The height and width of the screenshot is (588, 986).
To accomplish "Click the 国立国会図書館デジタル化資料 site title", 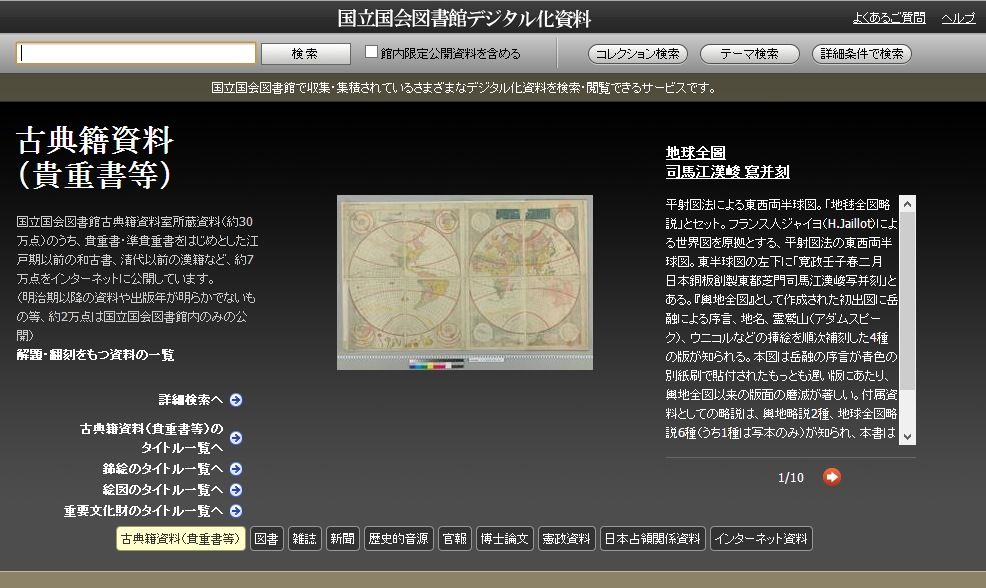I will point(464,18).
